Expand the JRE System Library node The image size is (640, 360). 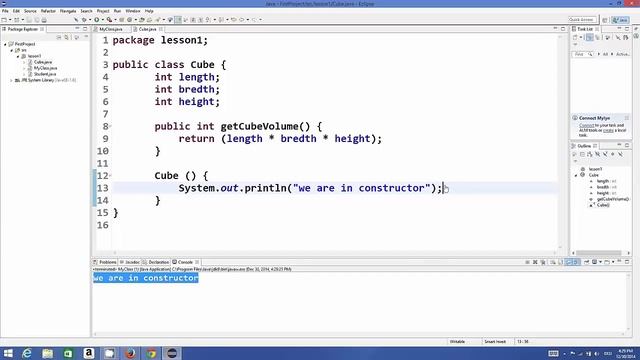click(x=11, y=80)
